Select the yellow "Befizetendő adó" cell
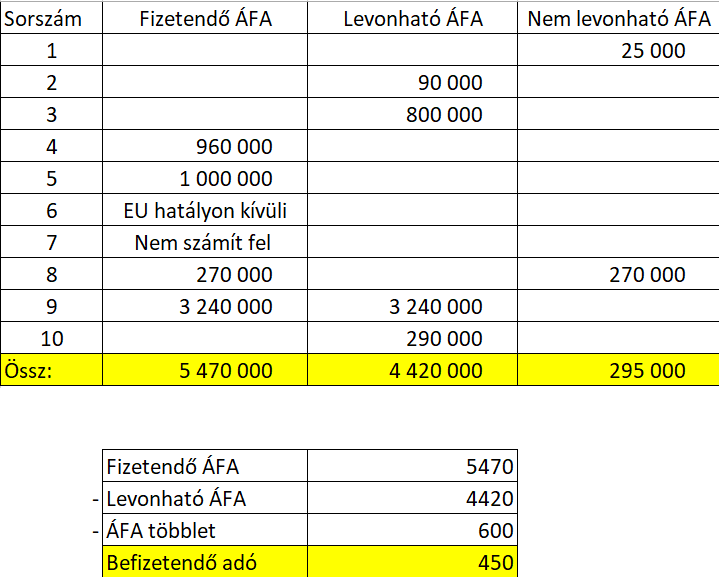The width and height of the screenshot is (719, 577). (x=205, y=563)
